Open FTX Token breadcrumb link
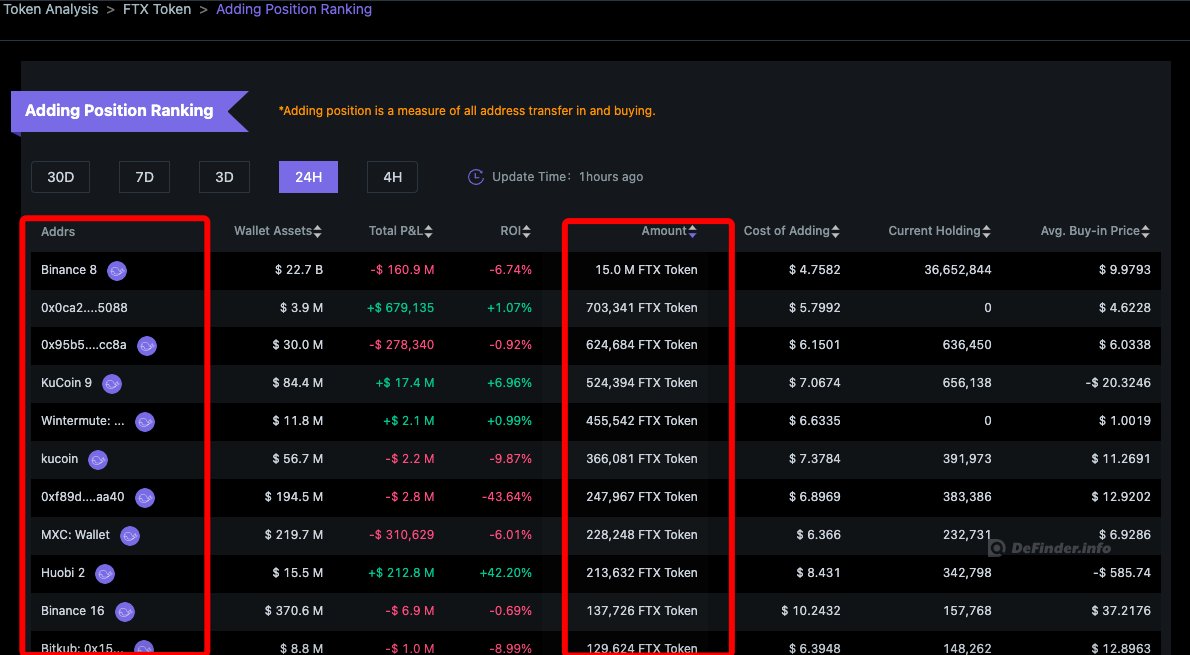 [x=157, y=10]
